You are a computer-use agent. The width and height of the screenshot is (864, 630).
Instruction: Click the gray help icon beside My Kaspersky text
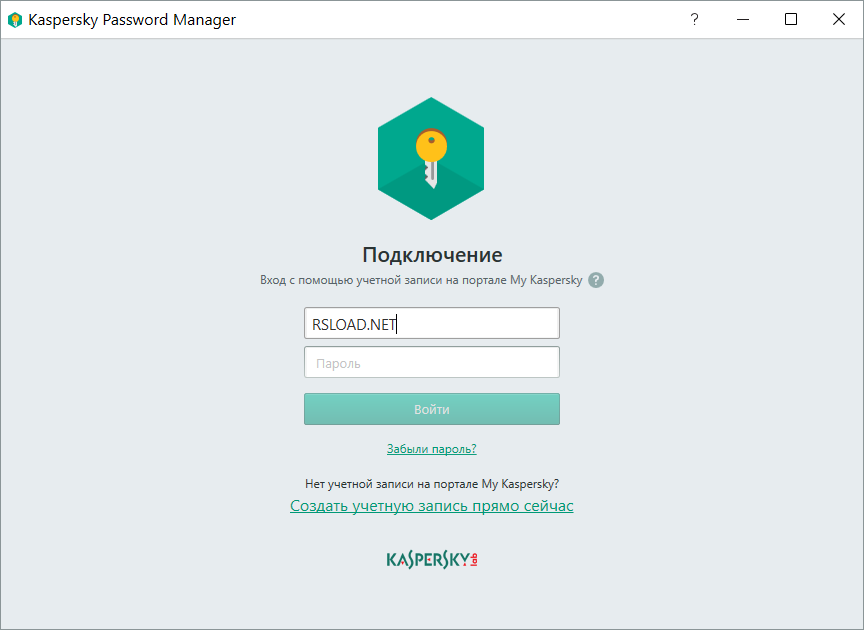tap(596, 280)
